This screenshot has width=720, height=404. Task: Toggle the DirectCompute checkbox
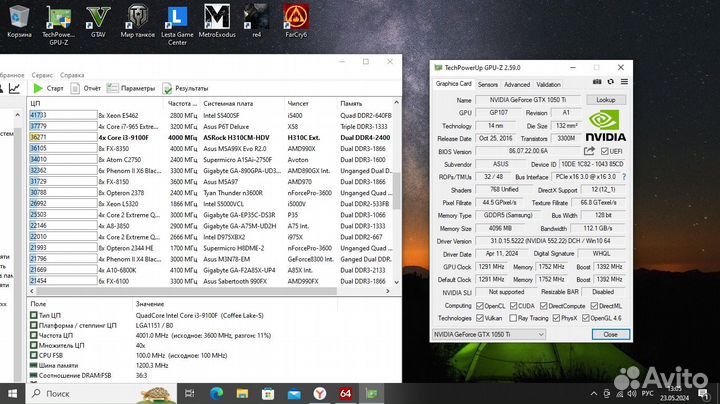click(544, 306)
